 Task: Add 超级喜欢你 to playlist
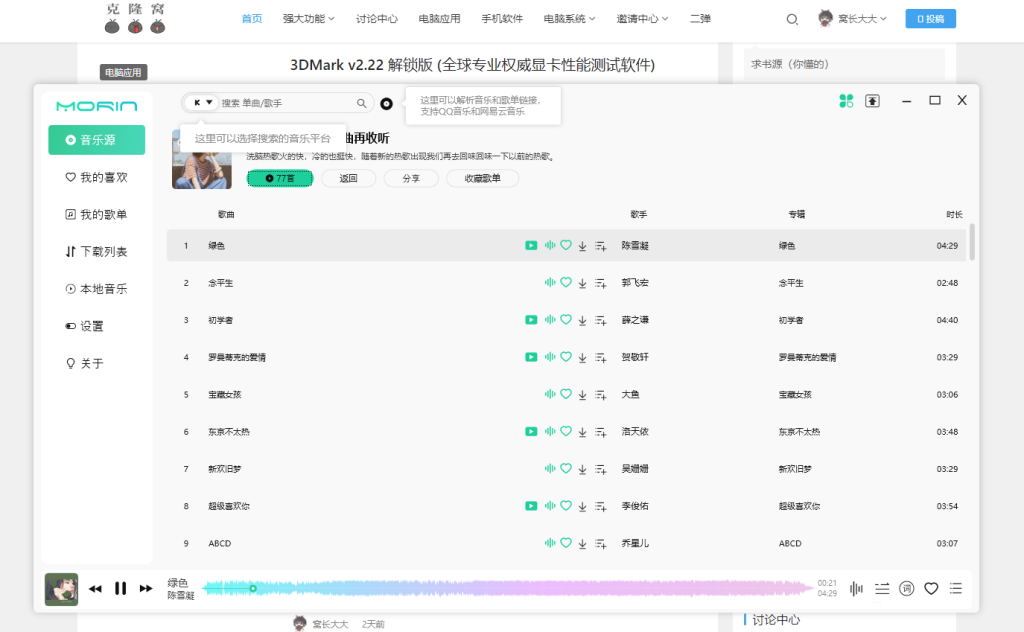coord(600,506)
